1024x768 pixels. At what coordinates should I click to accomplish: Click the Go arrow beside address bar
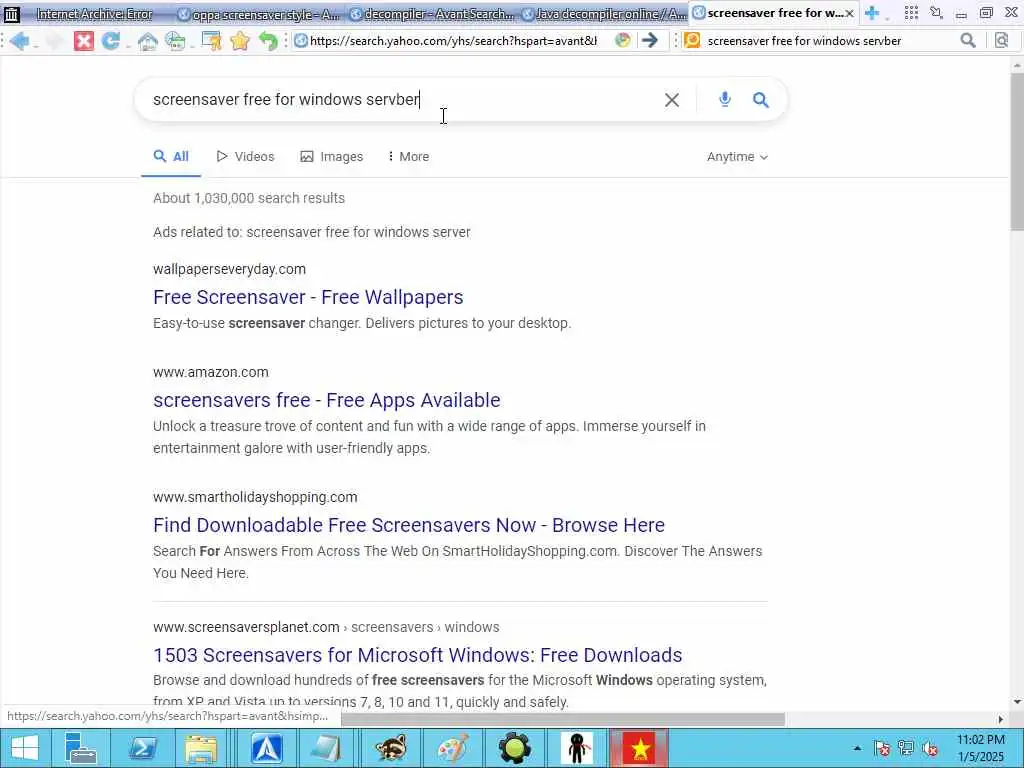click(x=649, y=40)
